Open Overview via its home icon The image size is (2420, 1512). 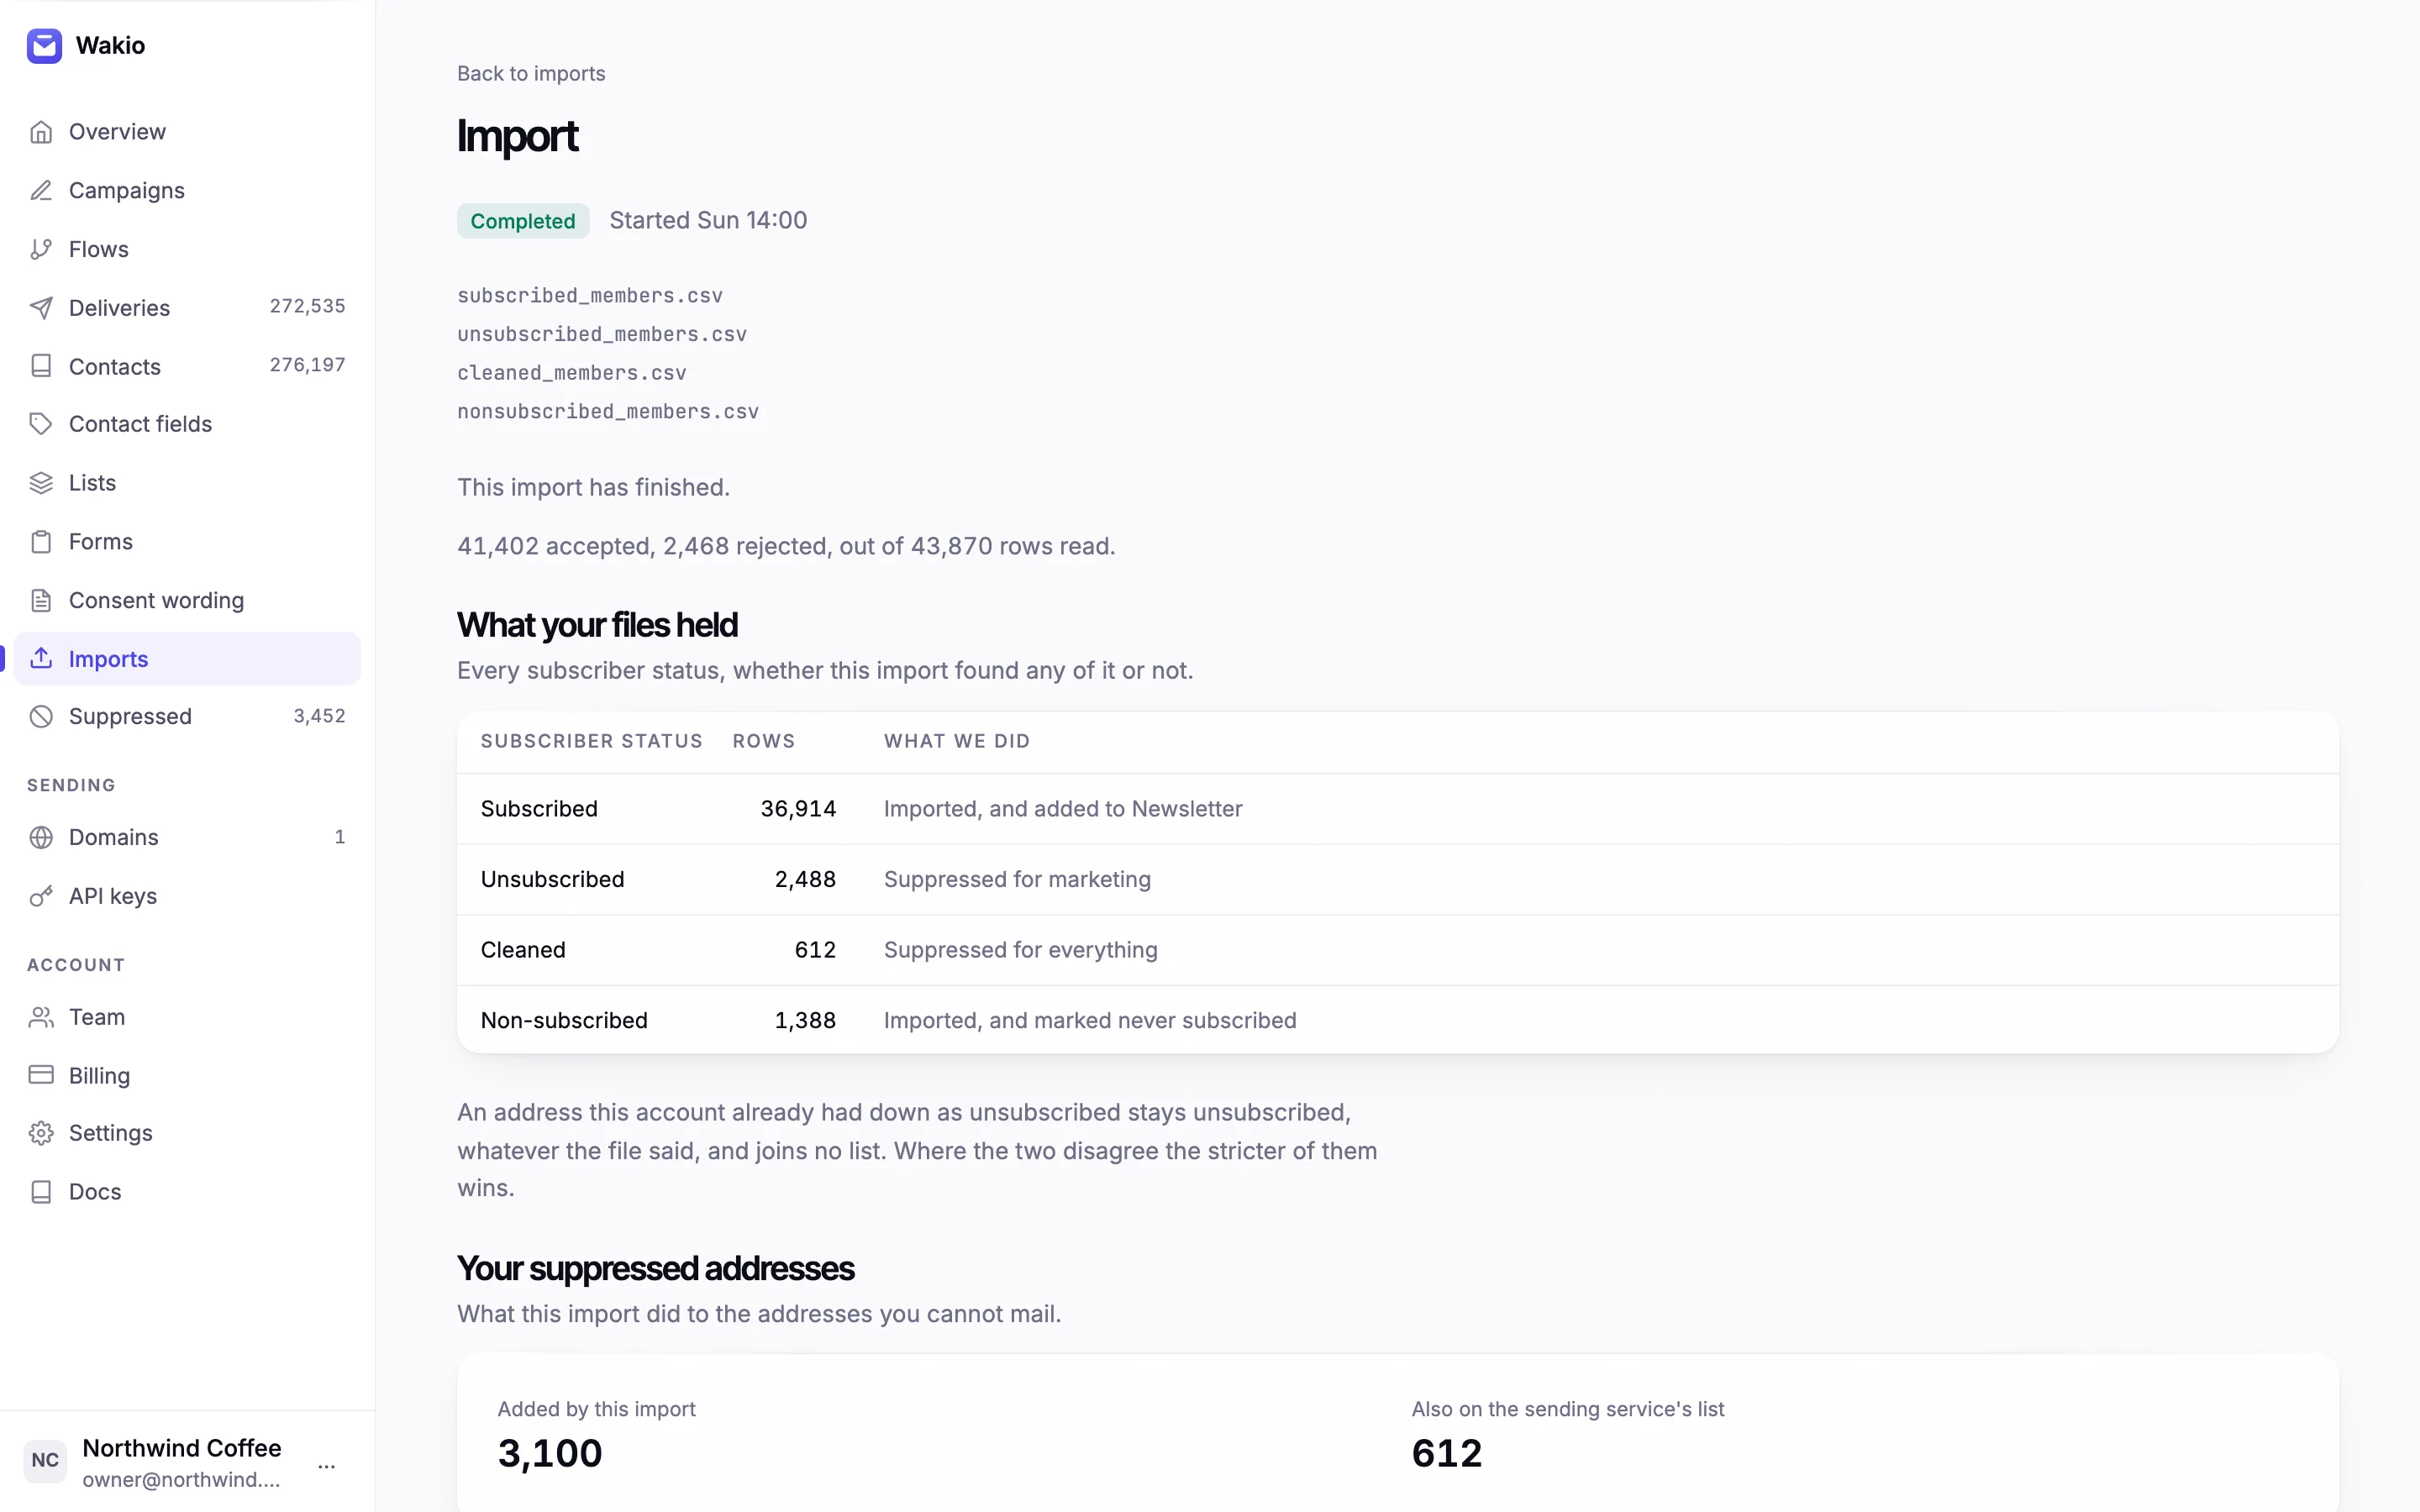[x=41, y=132]
